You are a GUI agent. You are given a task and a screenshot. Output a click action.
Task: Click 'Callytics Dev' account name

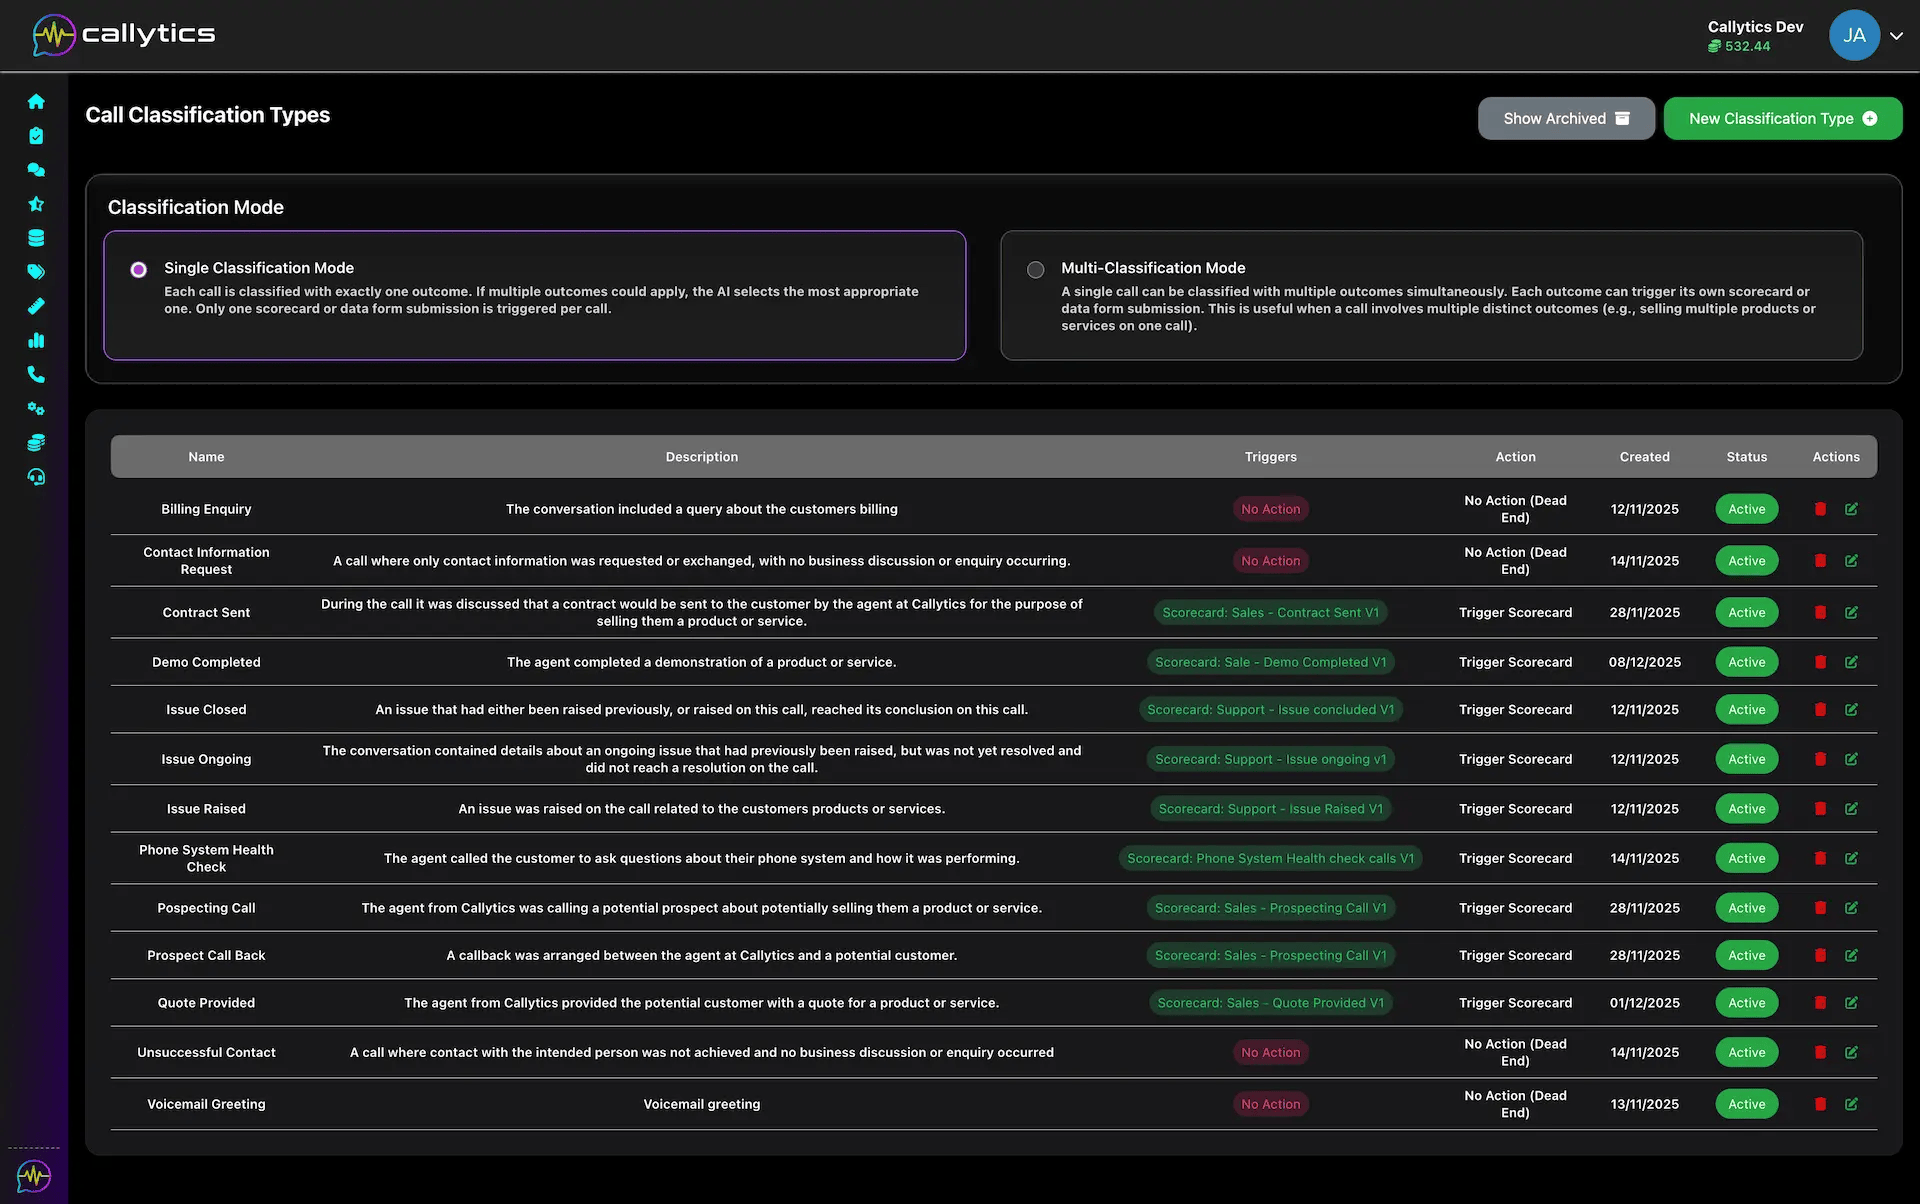(1755, 27)
